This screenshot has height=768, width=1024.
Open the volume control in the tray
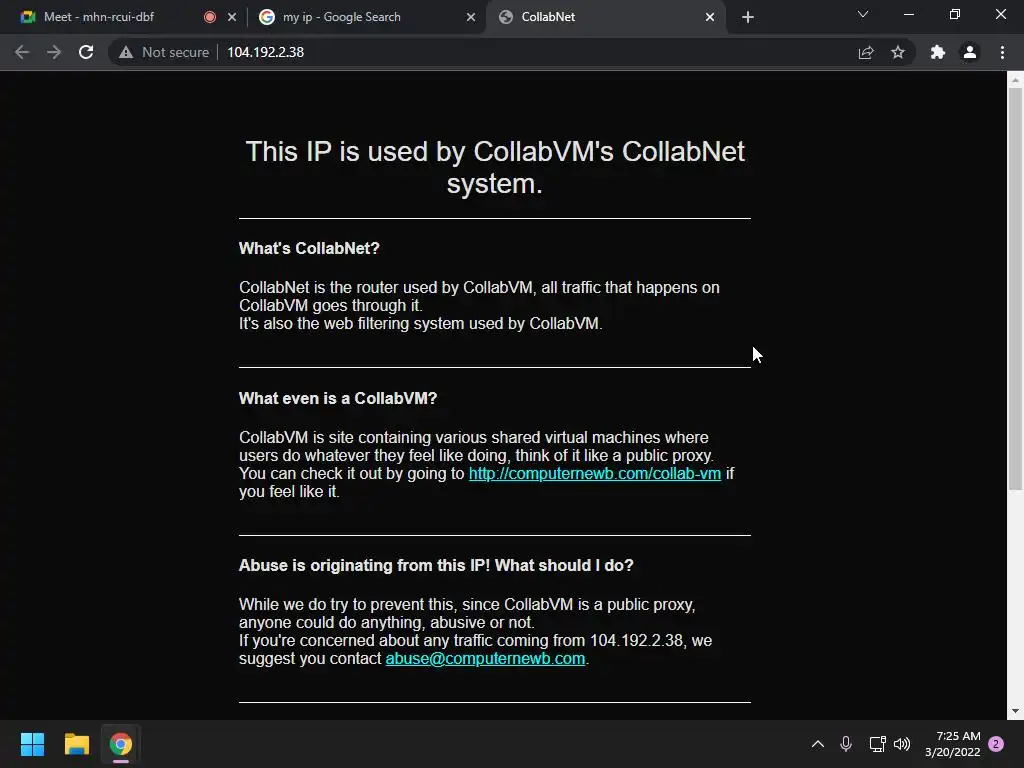pos(902,744)
